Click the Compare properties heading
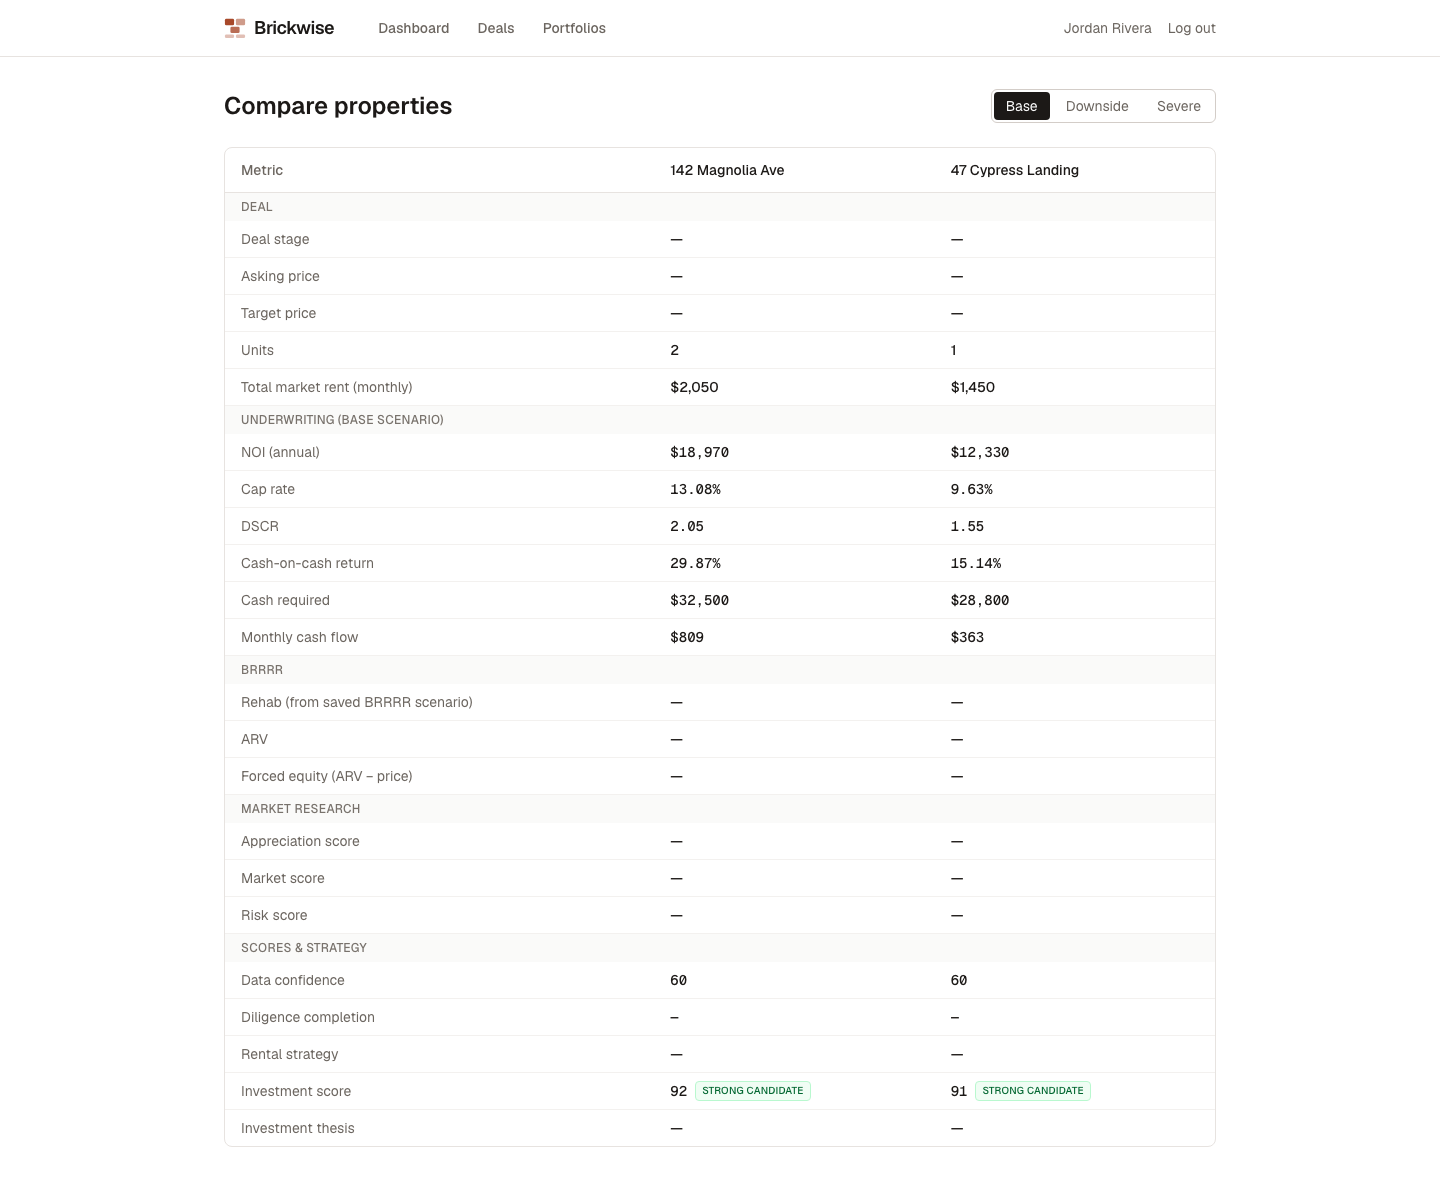Screen dimensions: 1440x1179 [338, 106]
